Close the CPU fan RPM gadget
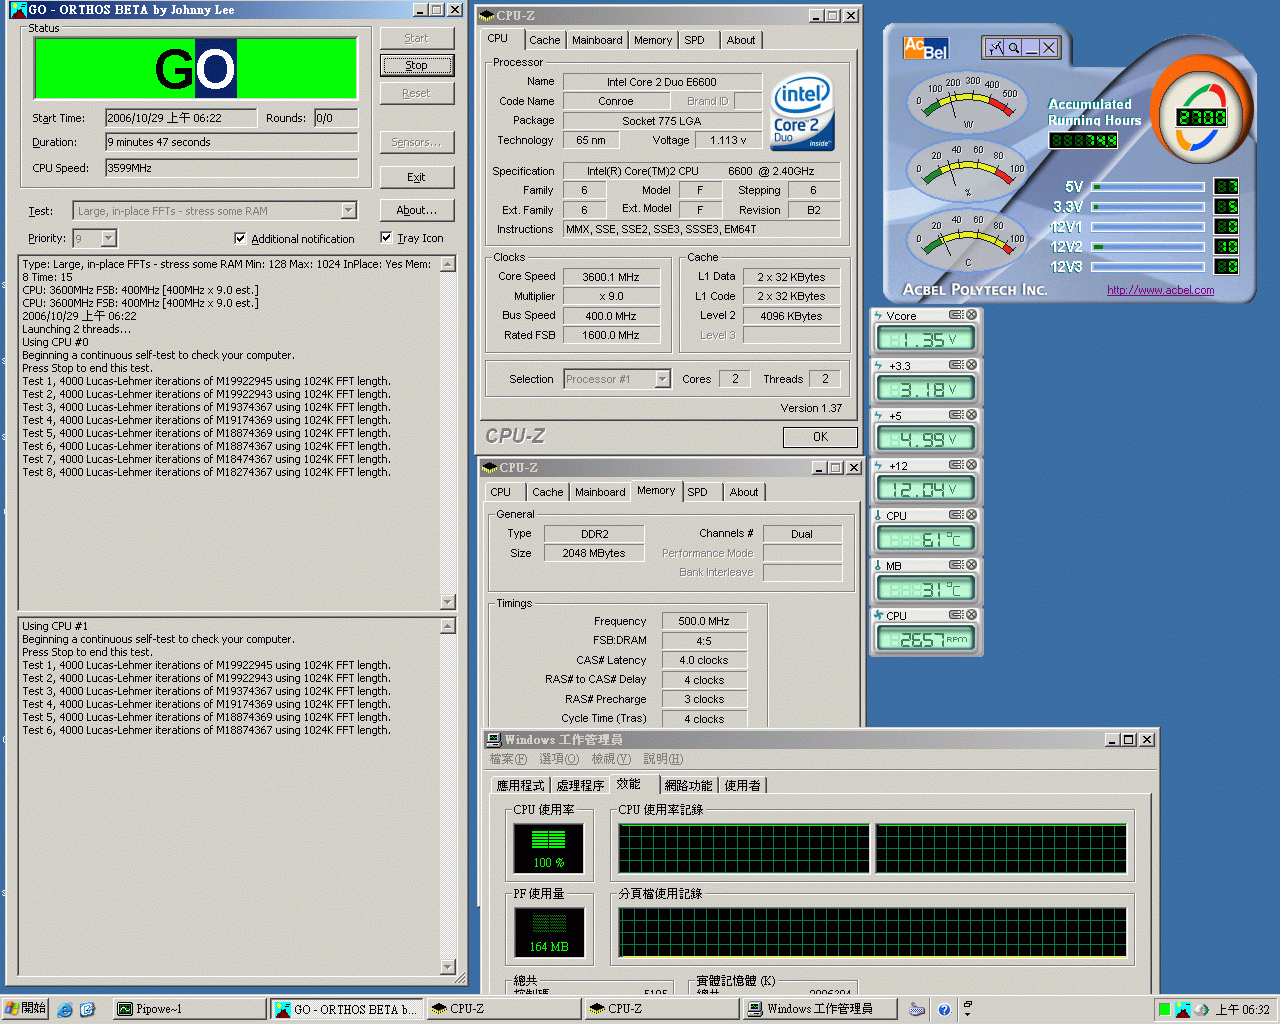This screenshot has width=1280, height=1024. point(971,615)
